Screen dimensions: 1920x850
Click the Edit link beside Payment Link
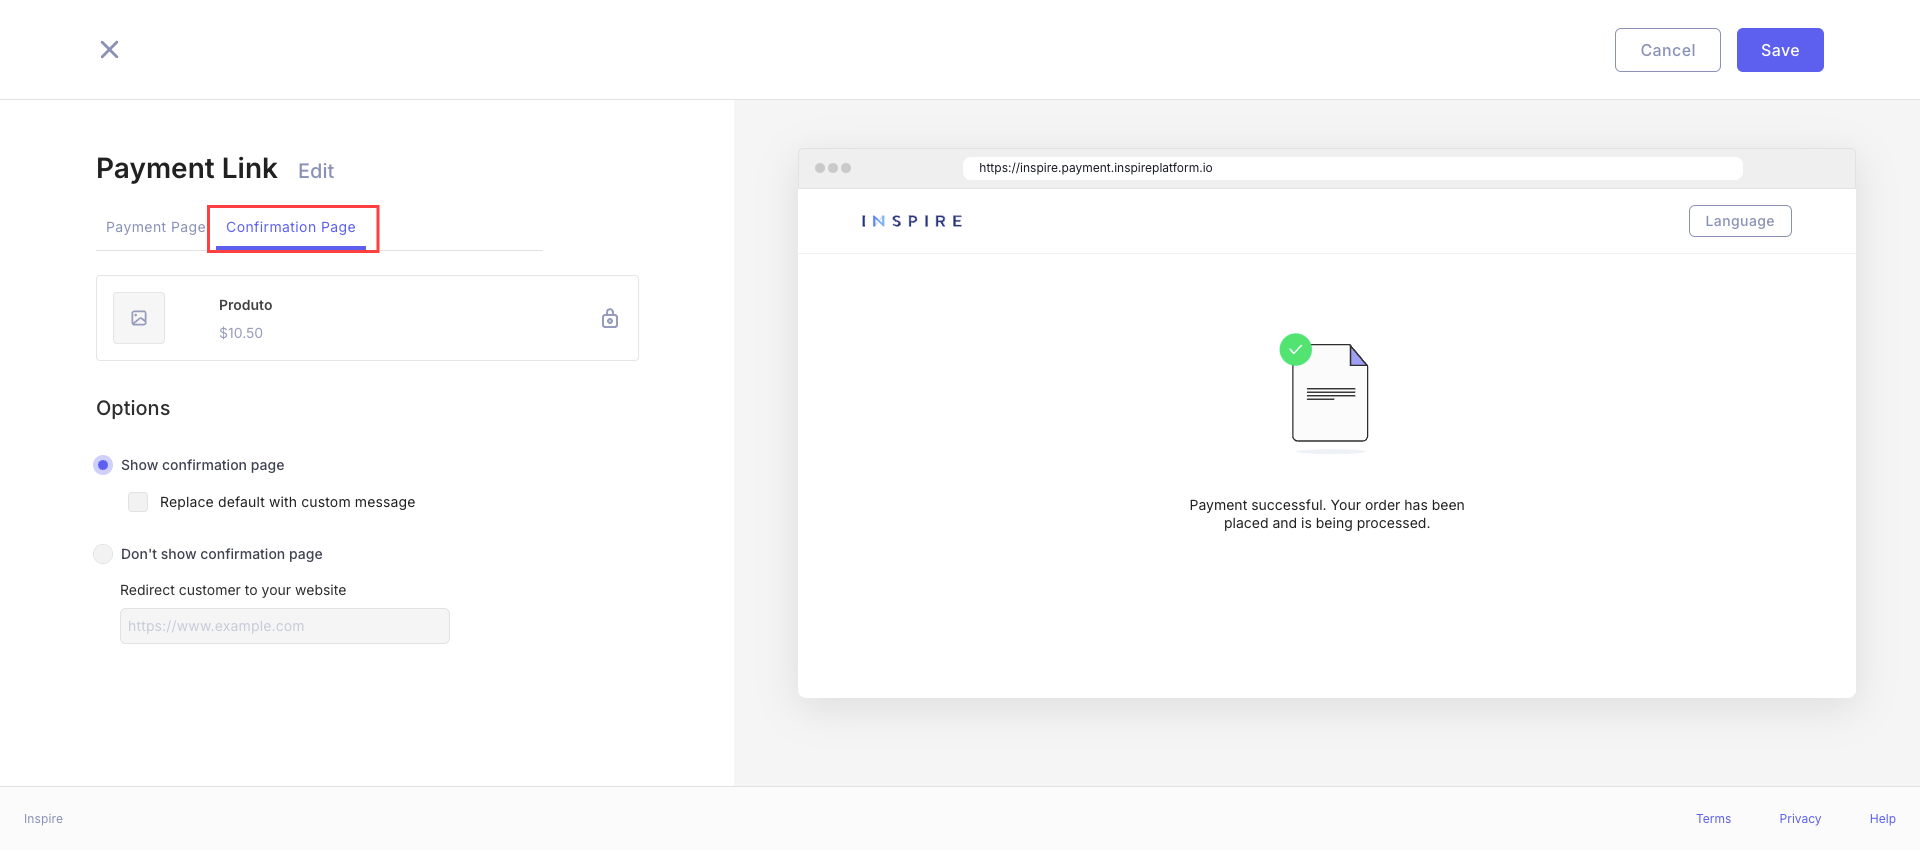316,171
